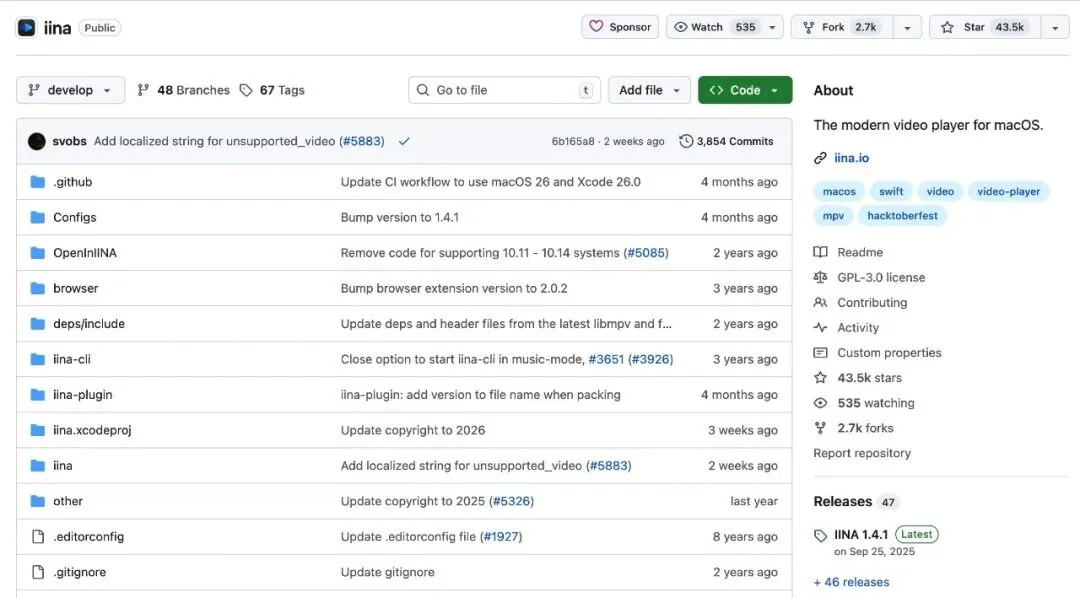Open the Activity pulse icon link
Viewport: 1080px width, 598px height.
pyautogui.click(x=820, y=328)
